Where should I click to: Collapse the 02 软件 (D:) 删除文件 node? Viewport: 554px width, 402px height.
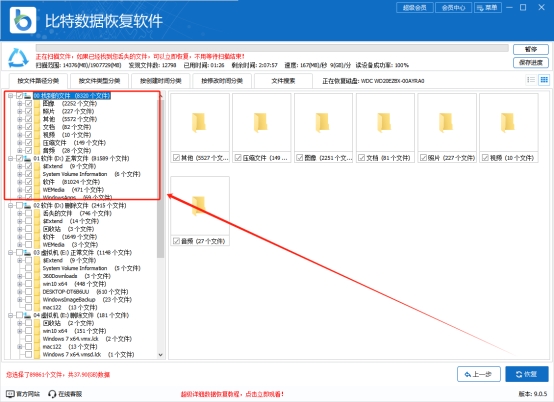[11, 206]
